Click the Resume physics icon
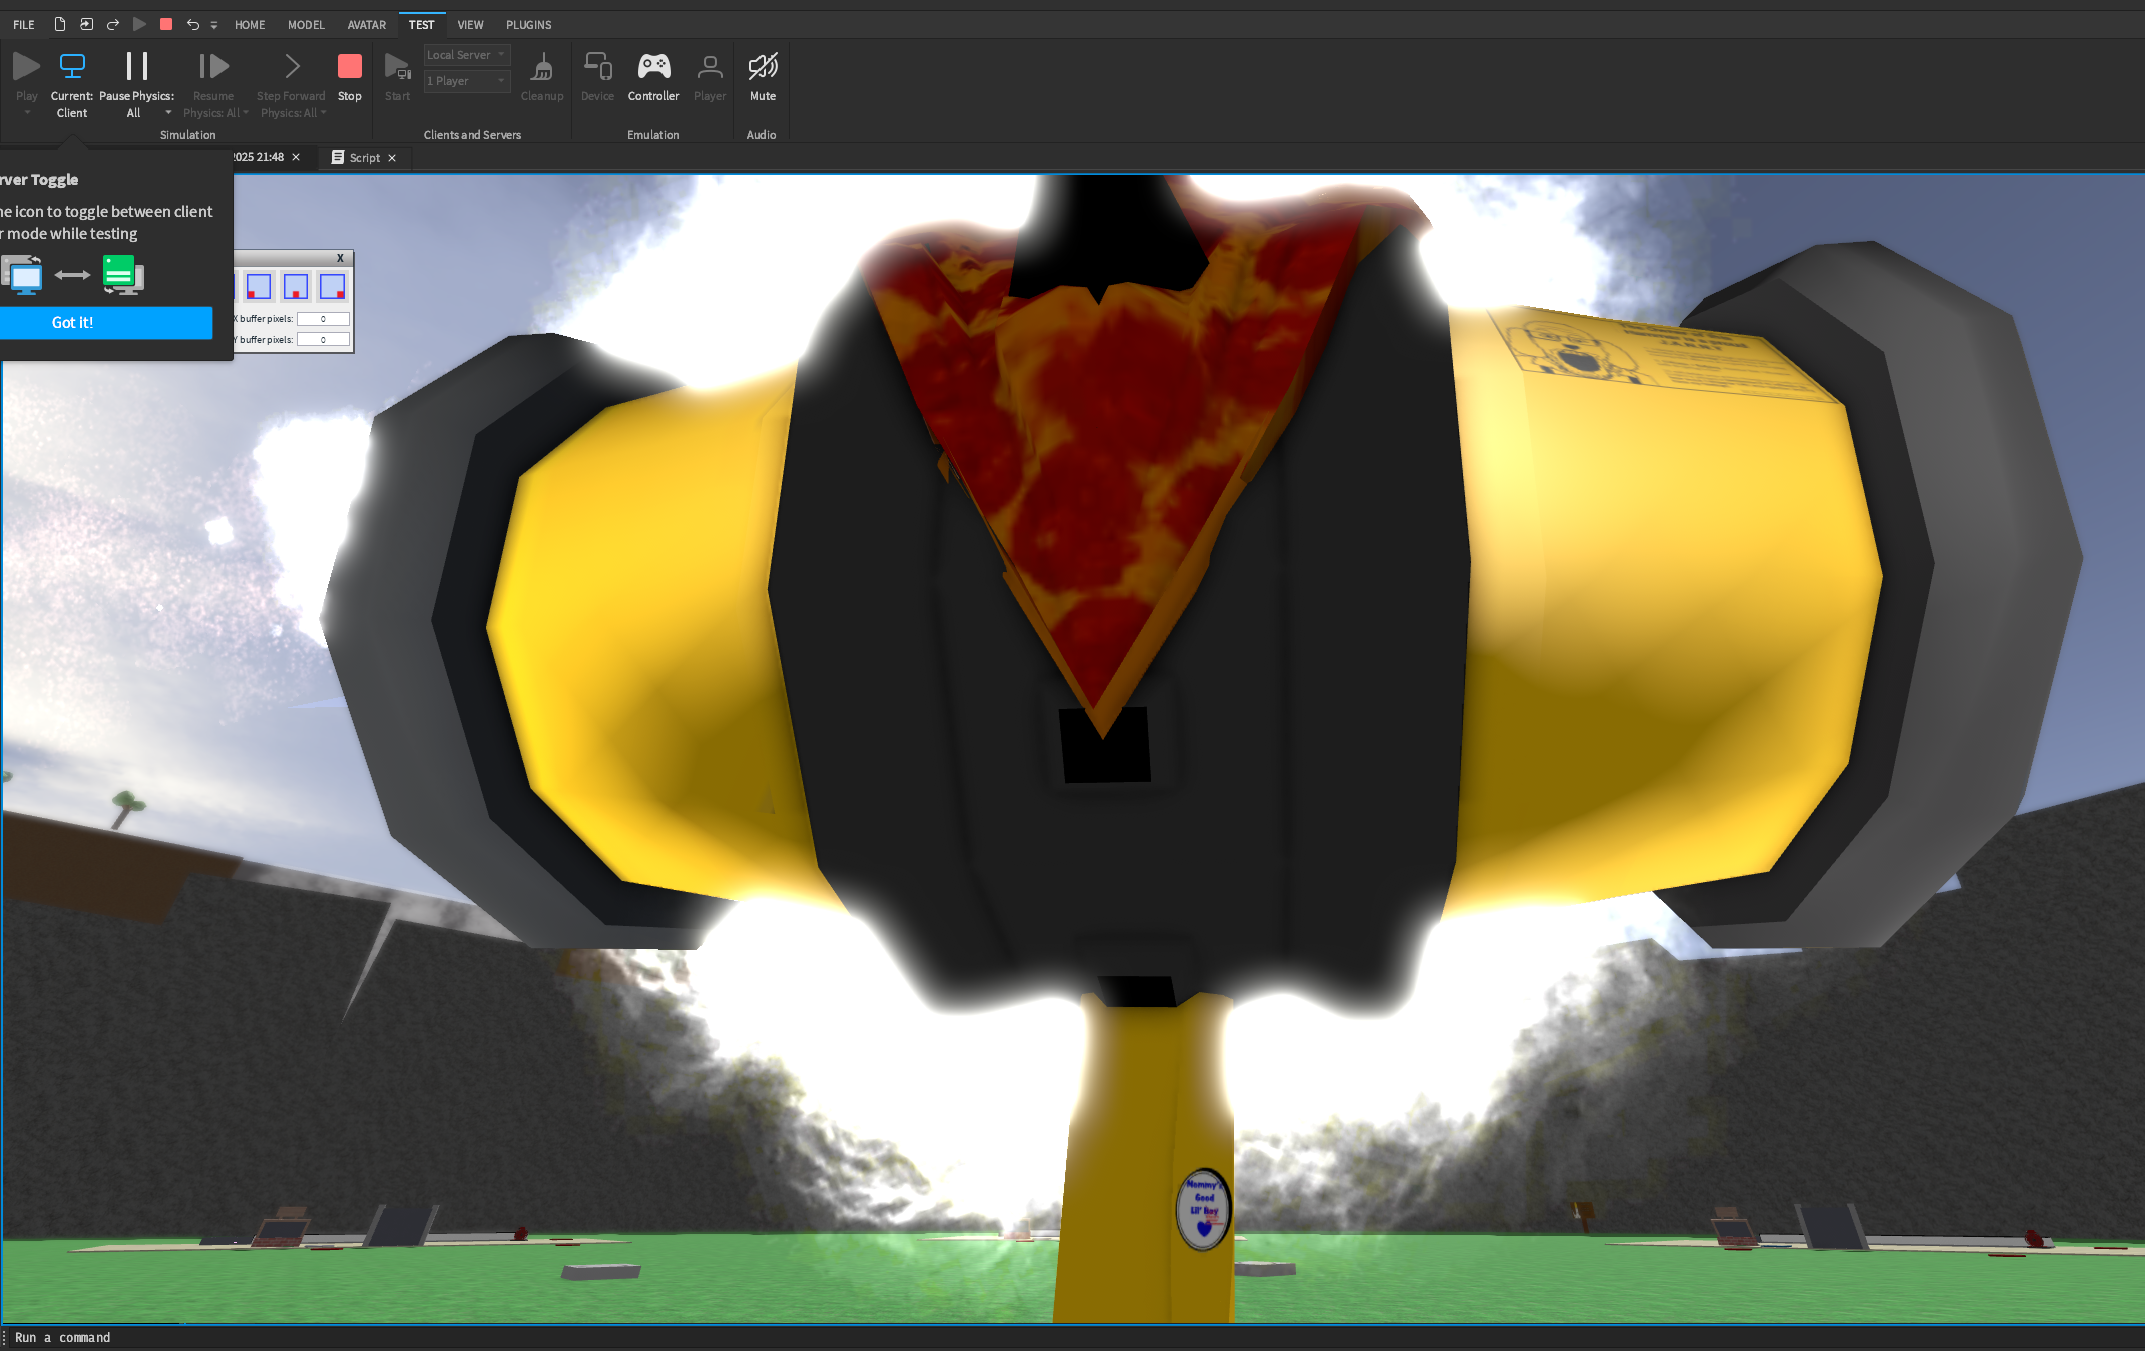 [213, 66]
